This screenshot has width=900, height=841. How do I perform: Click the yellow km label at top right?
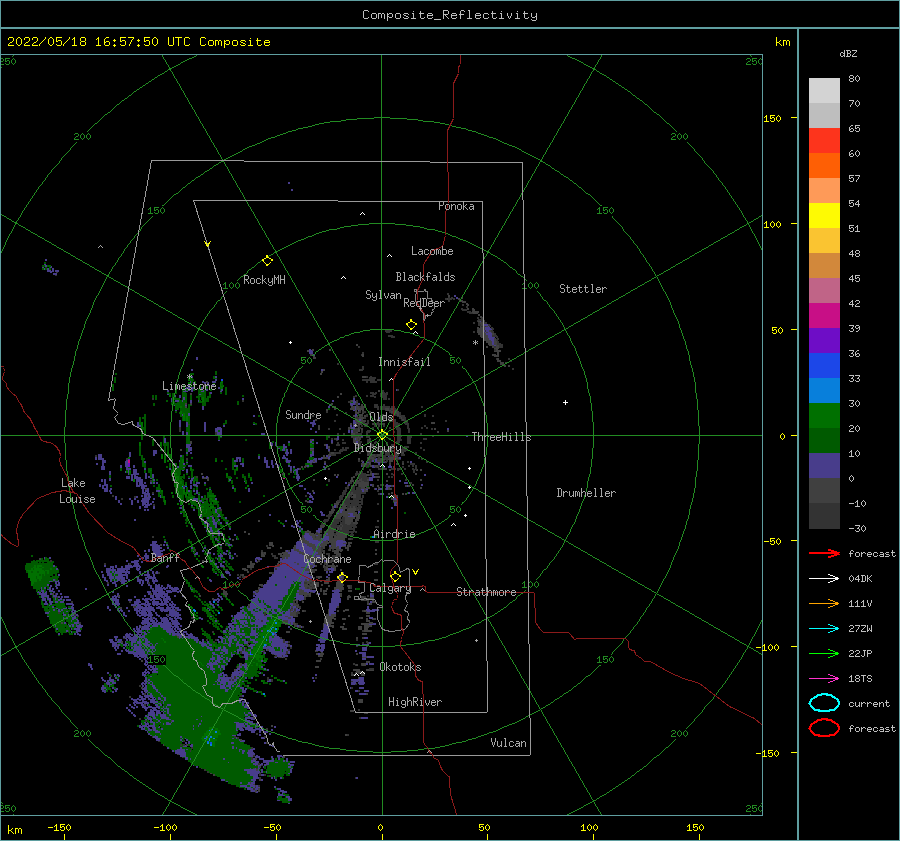[x=782, y=42]
